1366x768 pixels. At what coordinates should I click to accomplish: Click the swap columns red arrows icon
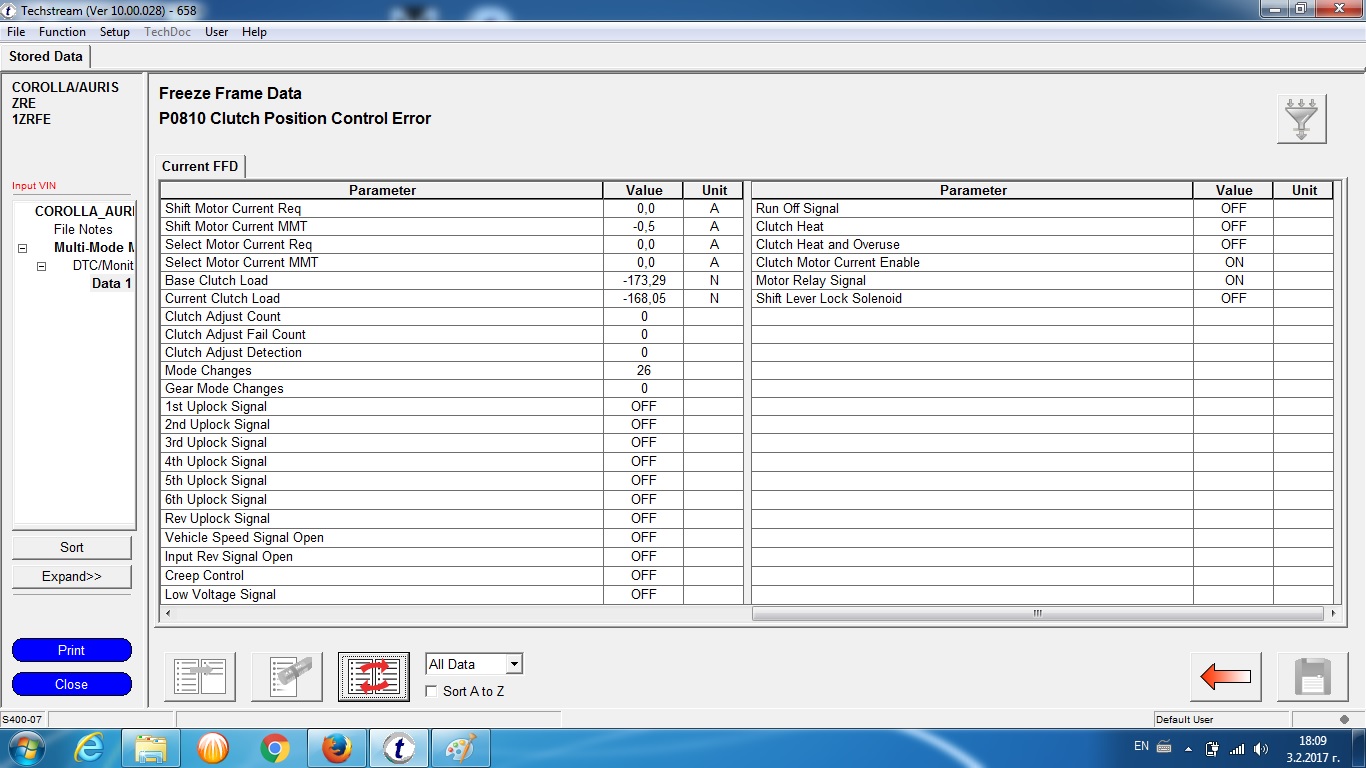click(x=374, y=677)
